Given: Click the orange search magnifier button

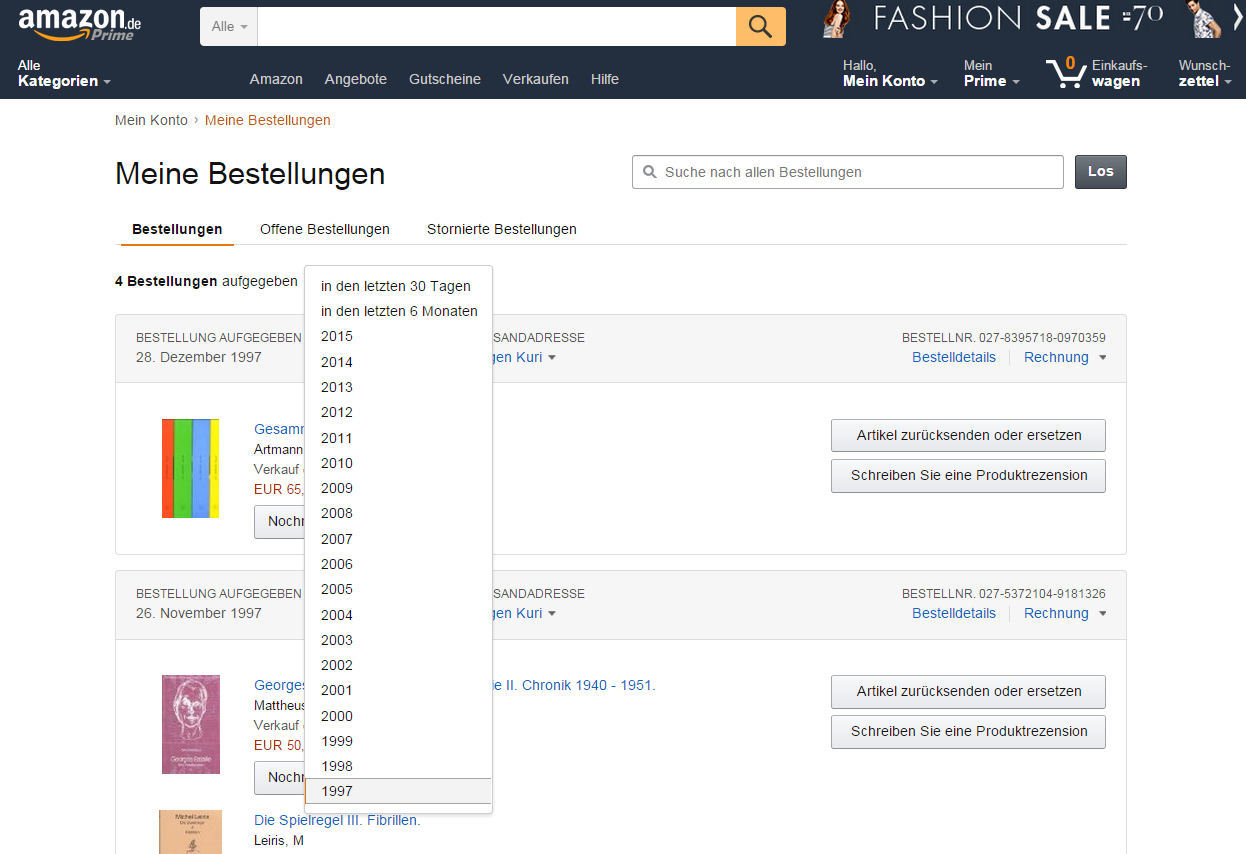Looking at the screenshot, I should click(x=760, y=26).
